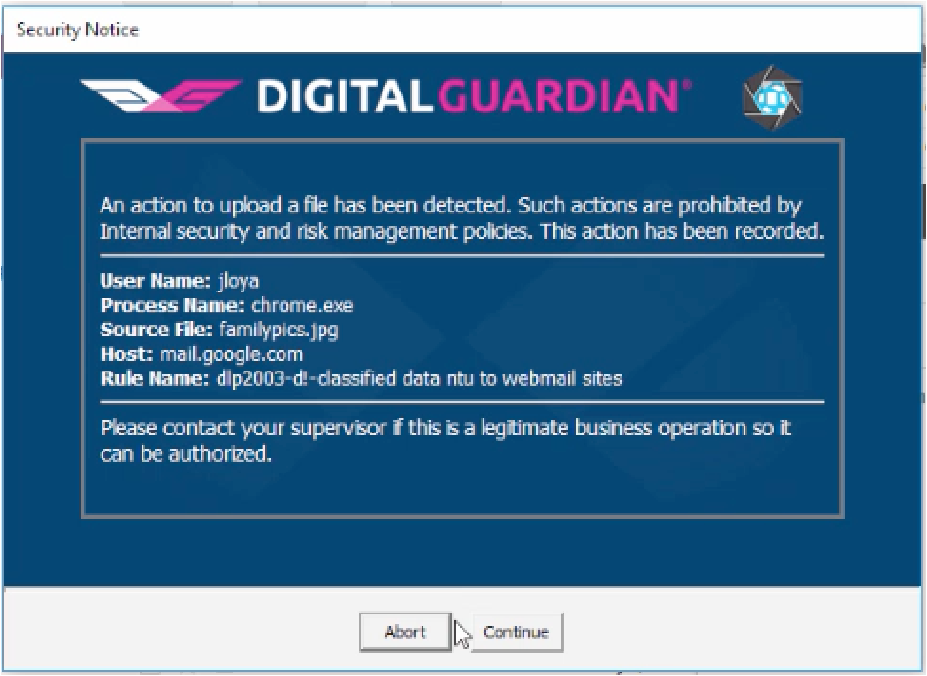Click the hexagonal camera-shutter icon
The image size is (927, 676).
[773, 98]
